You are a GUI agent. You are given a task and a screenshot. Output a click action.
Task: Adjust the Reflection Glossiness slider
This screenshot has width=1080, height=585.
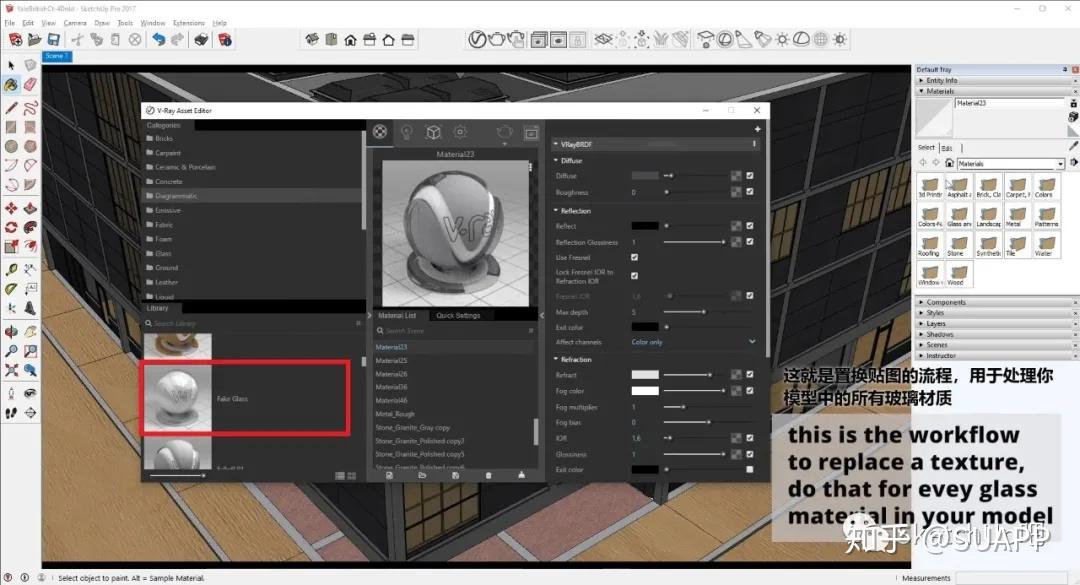pos(694,242)
